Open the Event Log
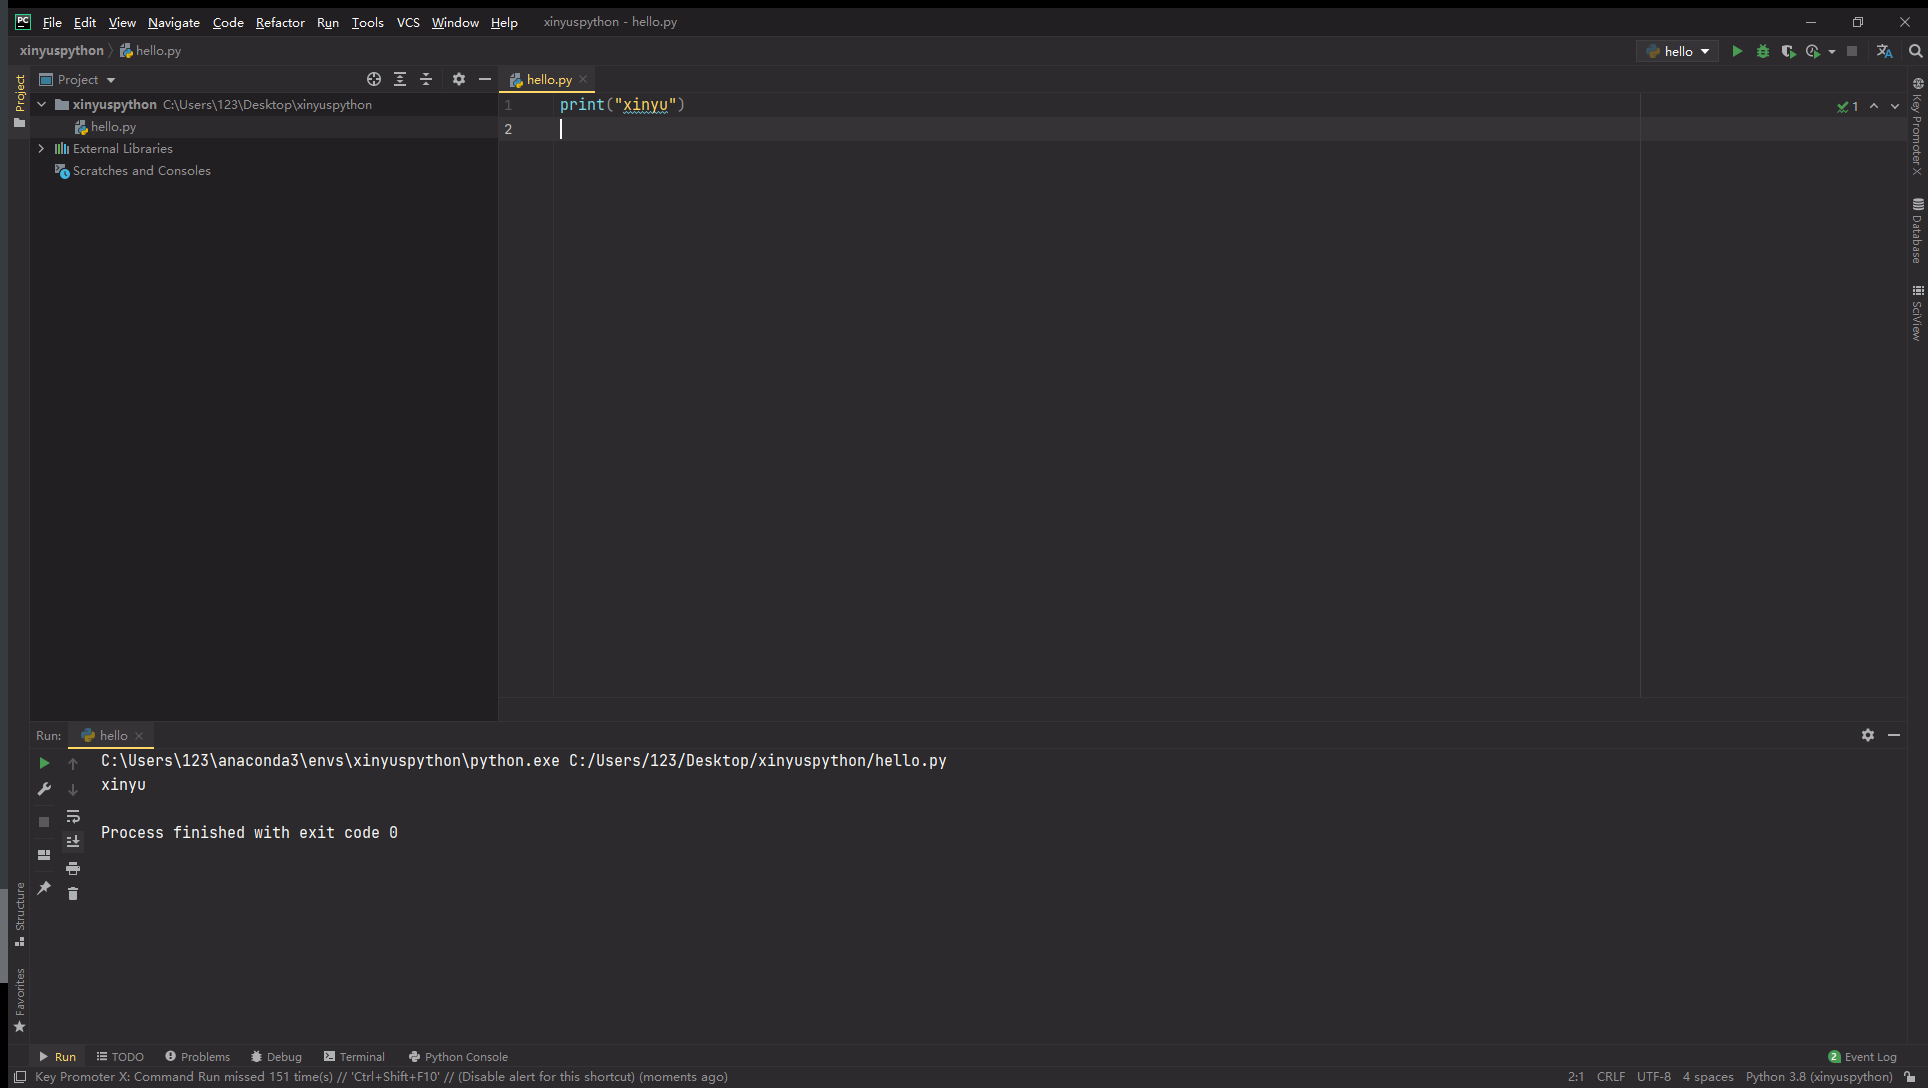Viewport: 1928px width, 1088px height. coord(1862,1057)
